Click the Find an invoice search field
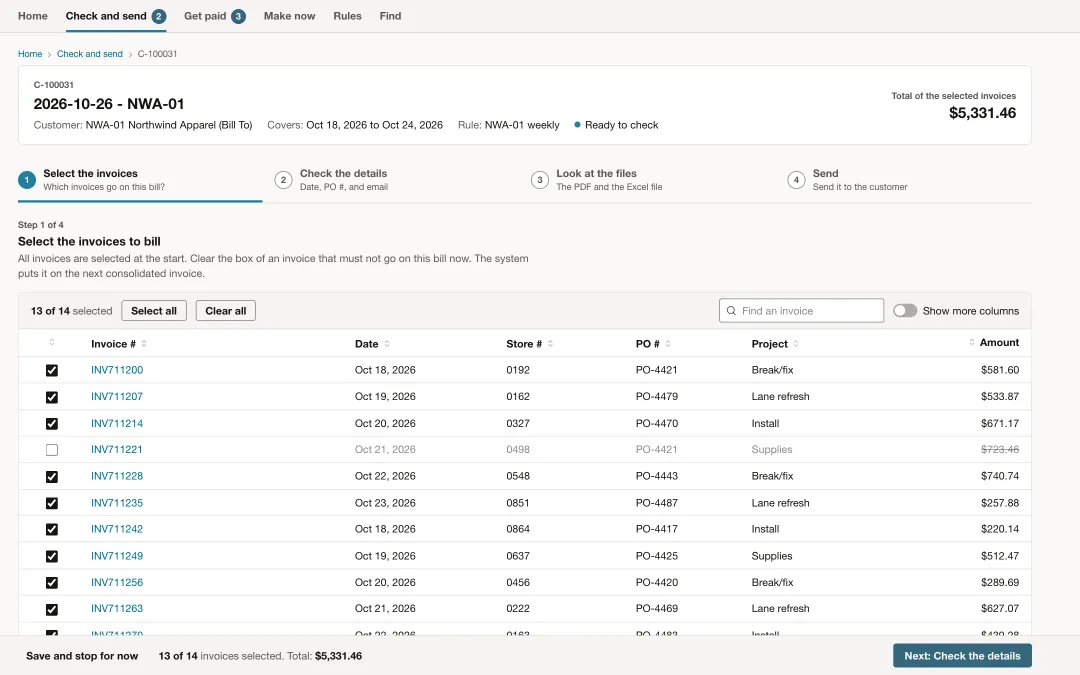Screen dimensions: 1080x675 click(x=801, y=311)
